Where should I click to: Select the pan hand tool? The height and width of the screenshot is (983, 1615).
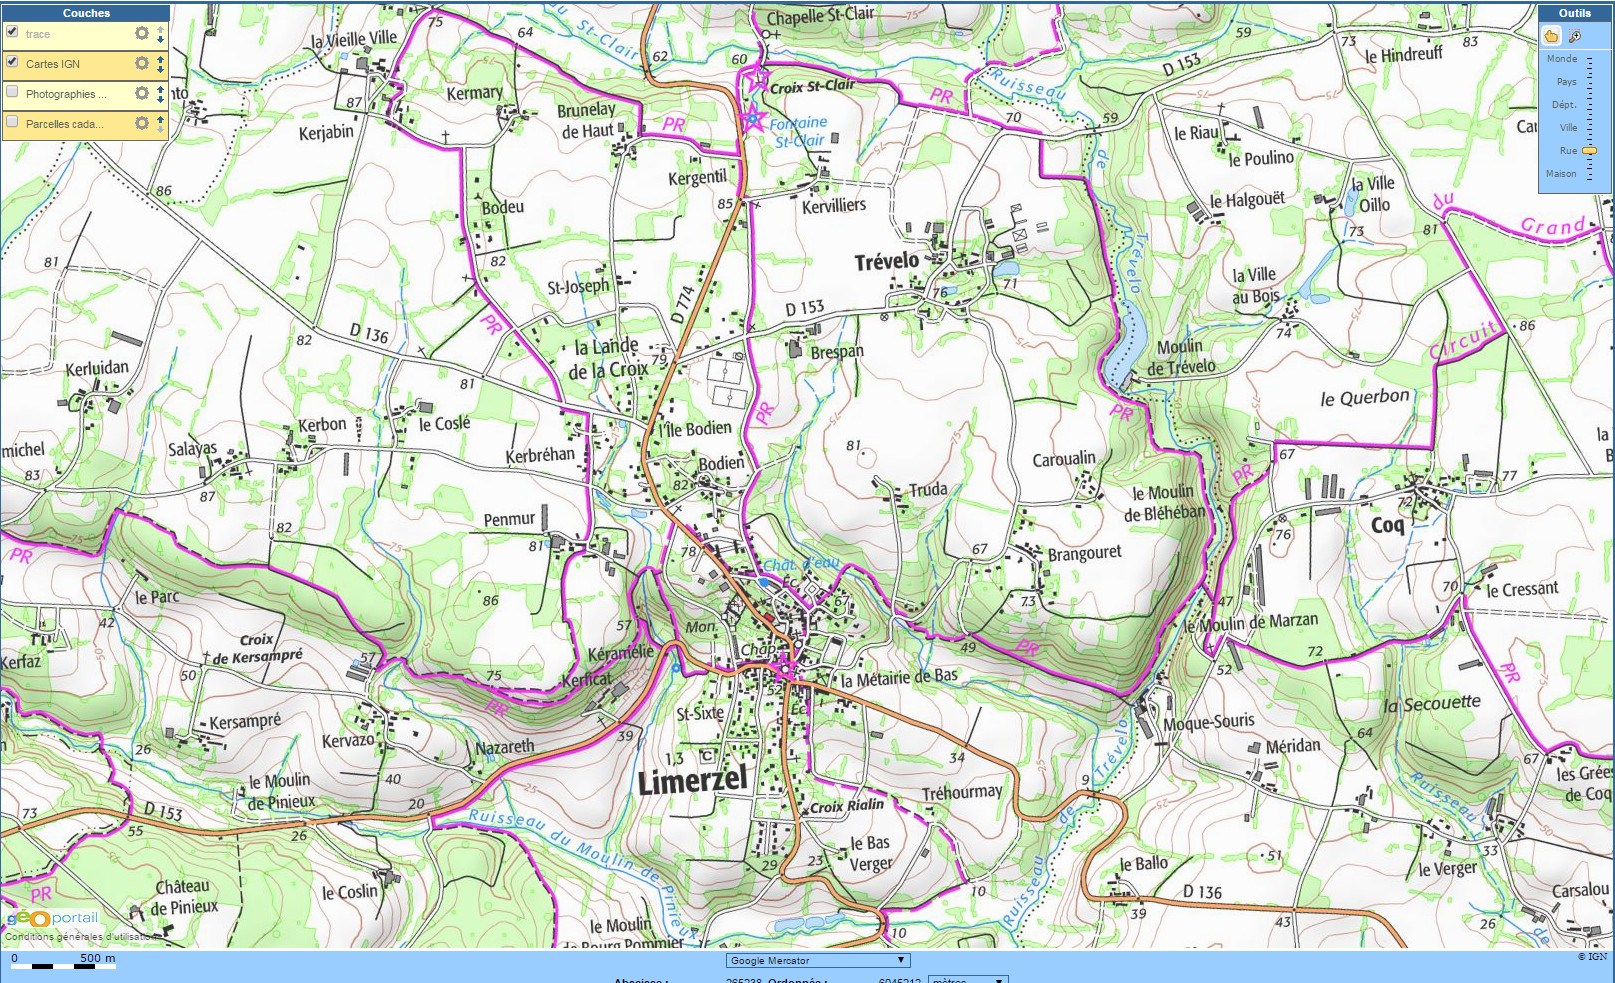(1551, 36)
